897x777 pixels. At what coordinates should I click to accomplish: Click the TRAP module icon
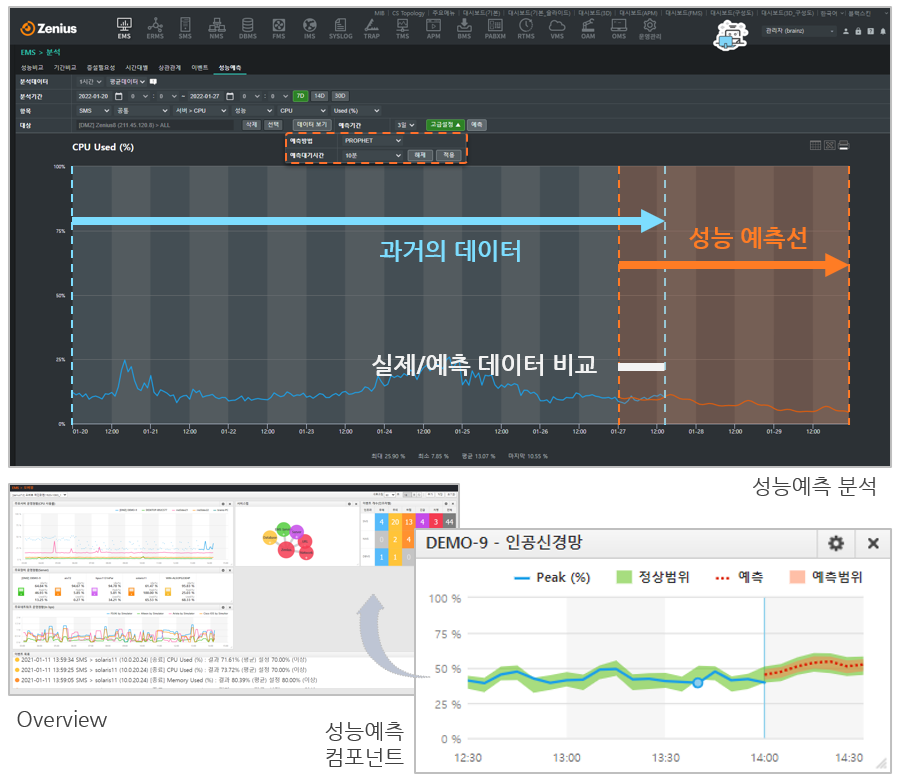[x=372, y=28]
